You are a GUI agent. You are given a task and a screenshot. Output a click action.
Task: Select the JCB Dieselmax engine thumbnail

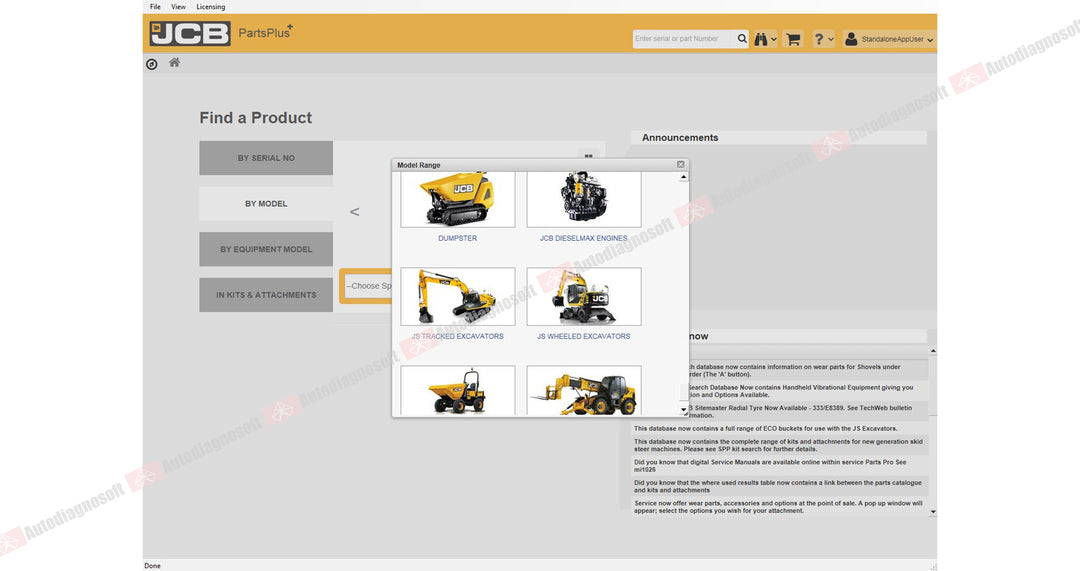pyautogui.click(x=583, y=200)
